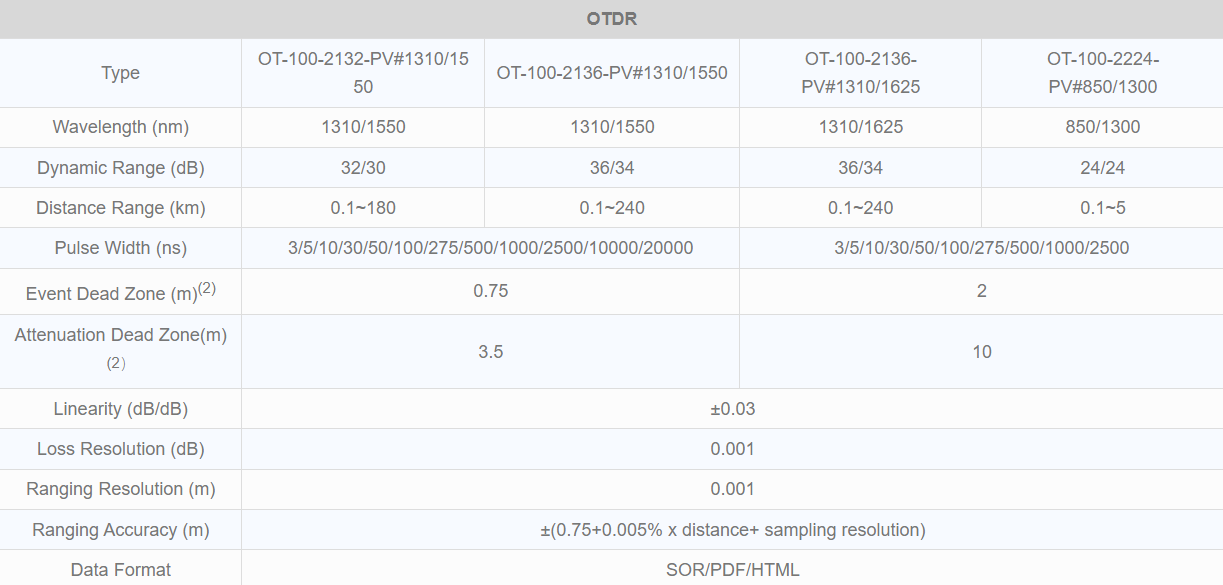The height and width of the screenshot is (585, 1223).
Task: Click the OT-100-2136-PV#1310/1625 model heading
Action: pos(860,73)
